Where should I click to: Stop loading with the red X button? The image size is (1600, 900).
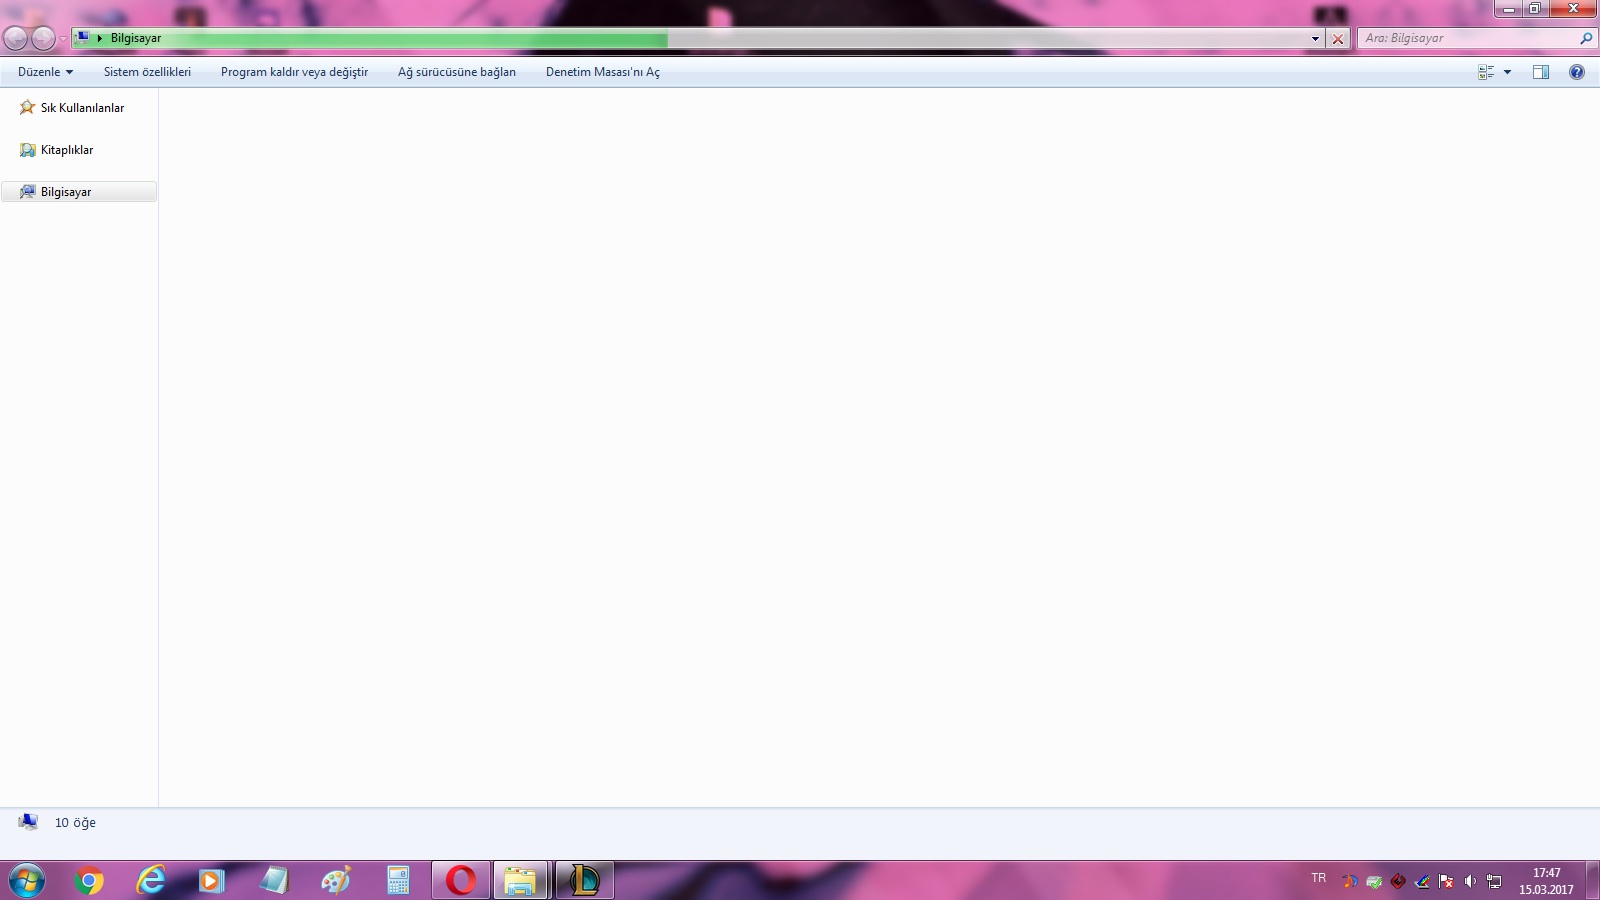(1338, 39)
